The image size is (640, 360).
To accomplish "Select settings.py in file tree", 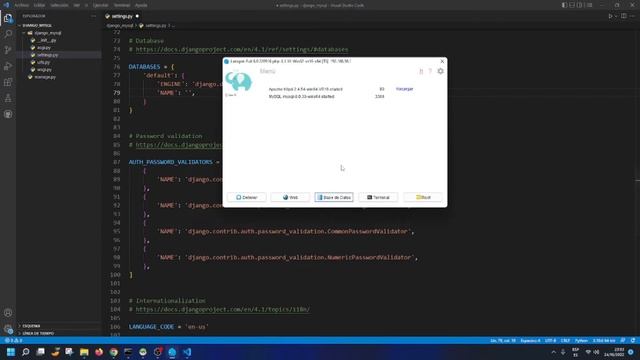I will [x=47, y=55].
